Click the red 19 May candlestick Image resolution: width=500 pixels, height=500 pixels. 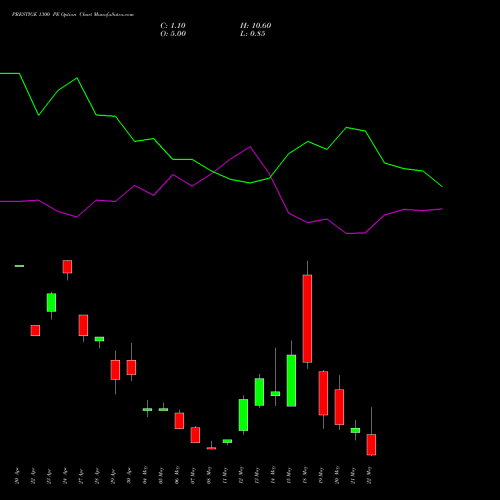[323, 393]
